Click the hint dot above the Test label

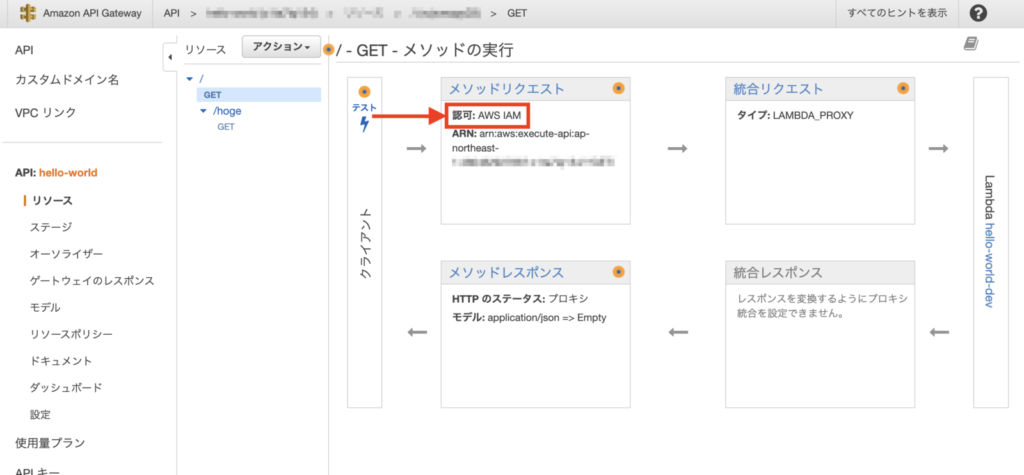[364, 92]
